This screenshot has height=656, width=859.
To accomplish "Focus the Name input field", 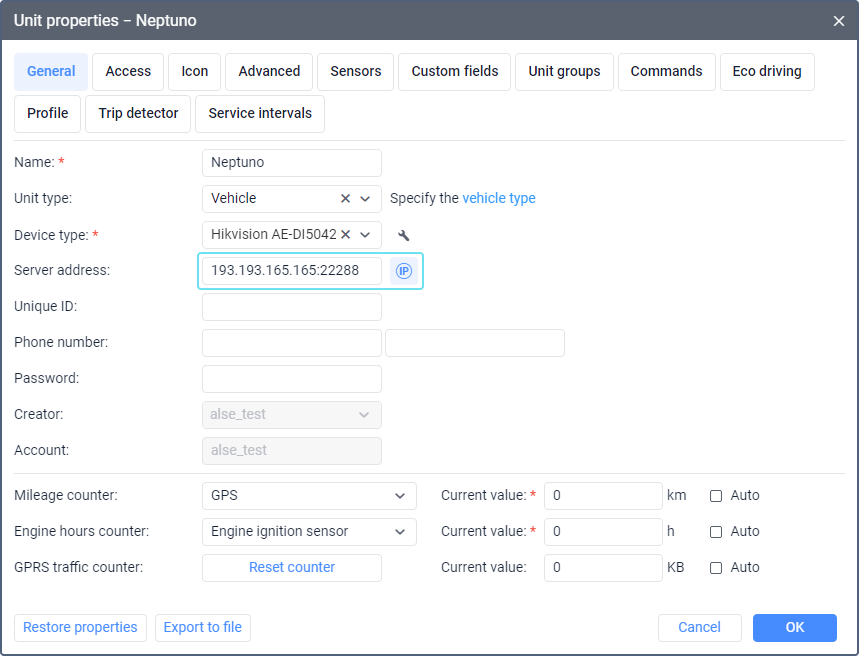I will (291, 163).
